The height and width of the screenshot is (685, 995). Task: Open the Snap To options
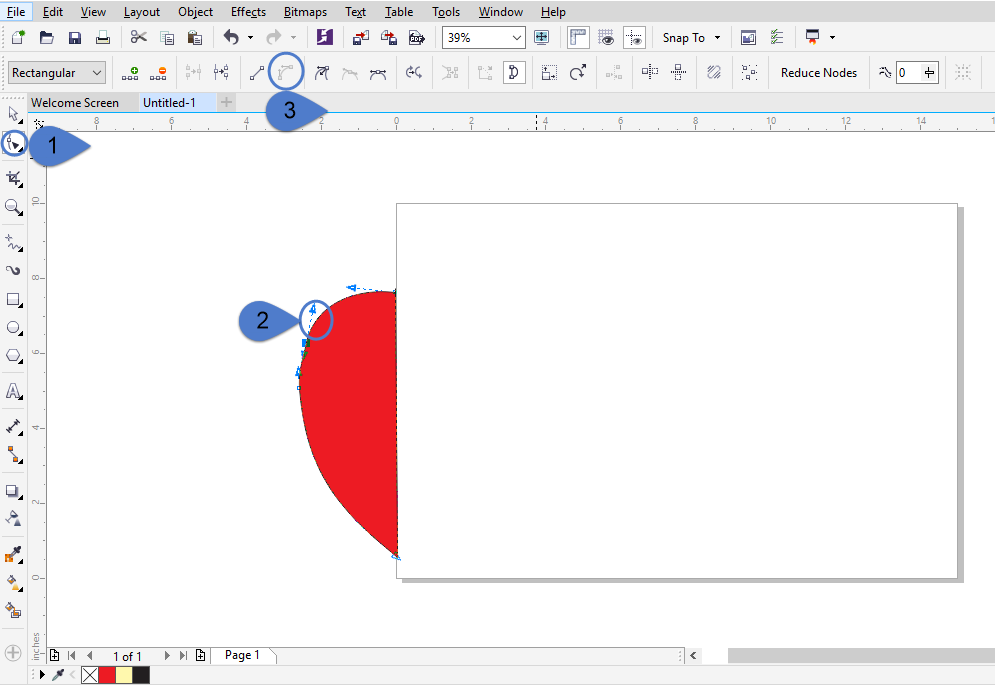click(x=690, y=37)
